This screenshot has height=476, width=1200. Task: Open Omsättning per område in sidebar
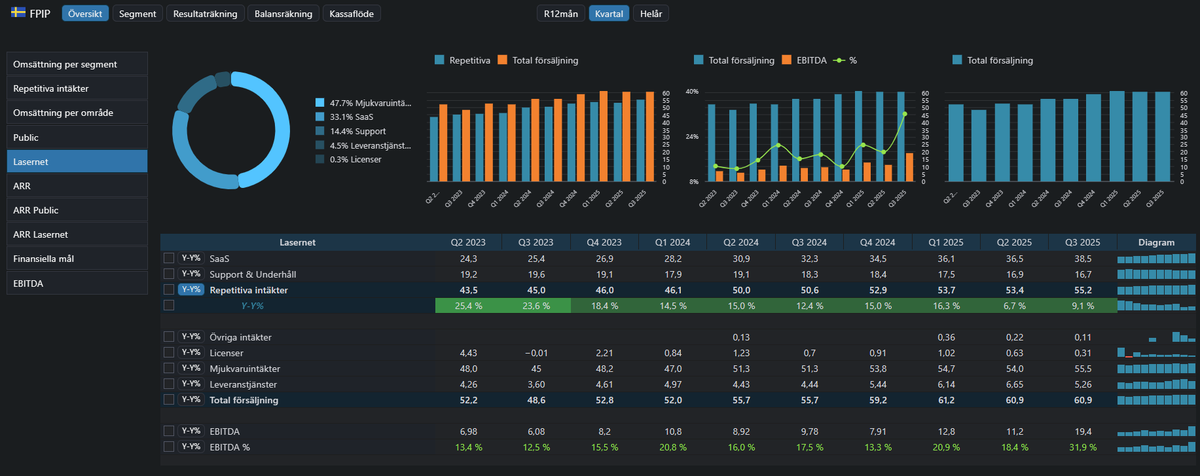(77, 113)
